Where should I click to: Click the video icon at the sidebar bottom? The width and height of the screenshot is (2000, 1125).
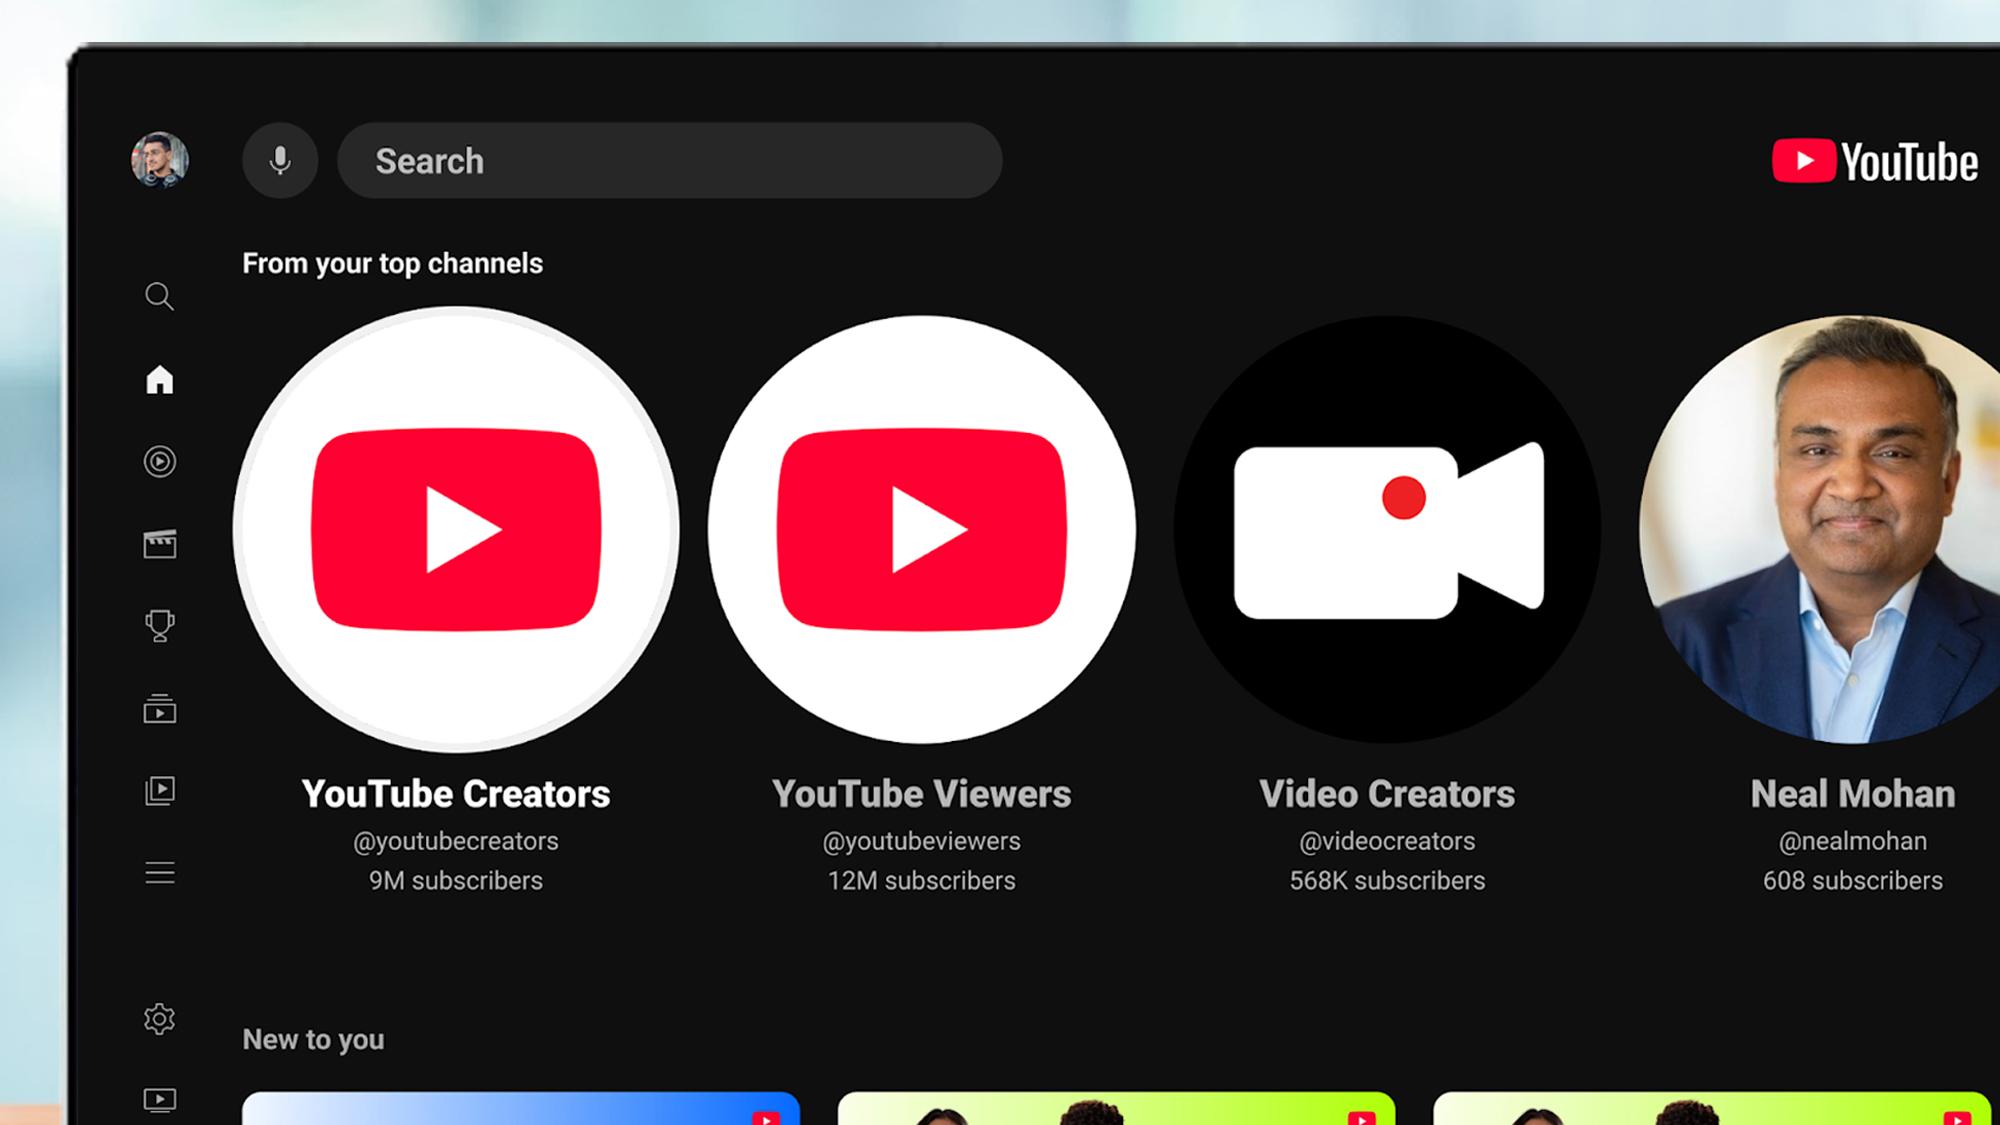[x=159, y=1100]
